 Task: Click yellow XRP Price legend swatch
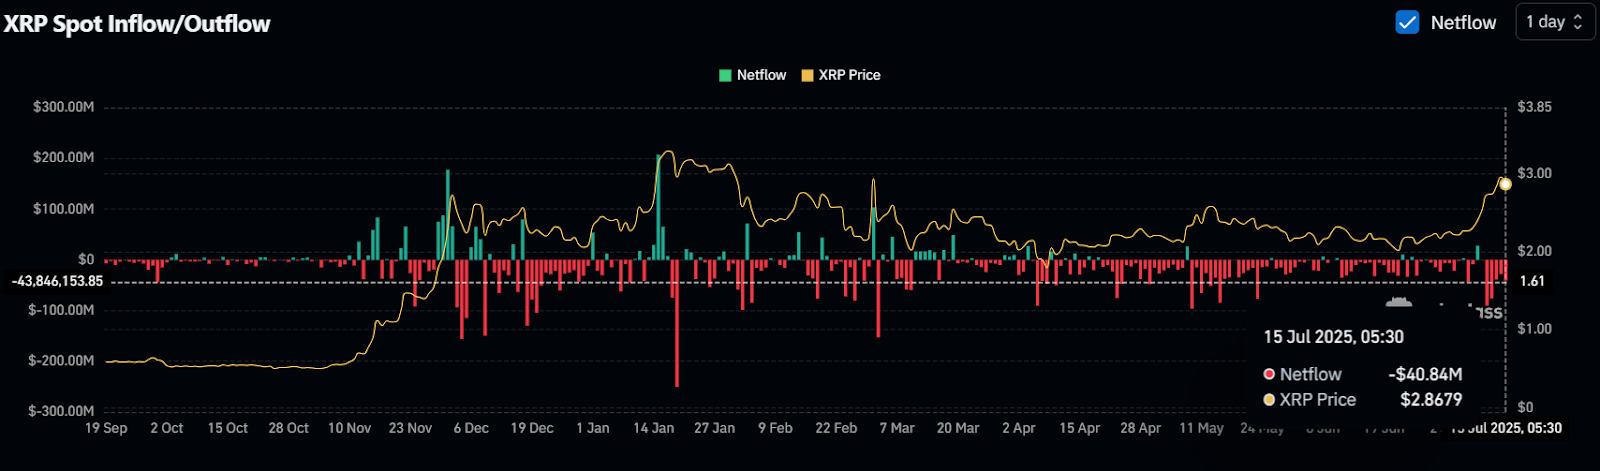(807, 75)
